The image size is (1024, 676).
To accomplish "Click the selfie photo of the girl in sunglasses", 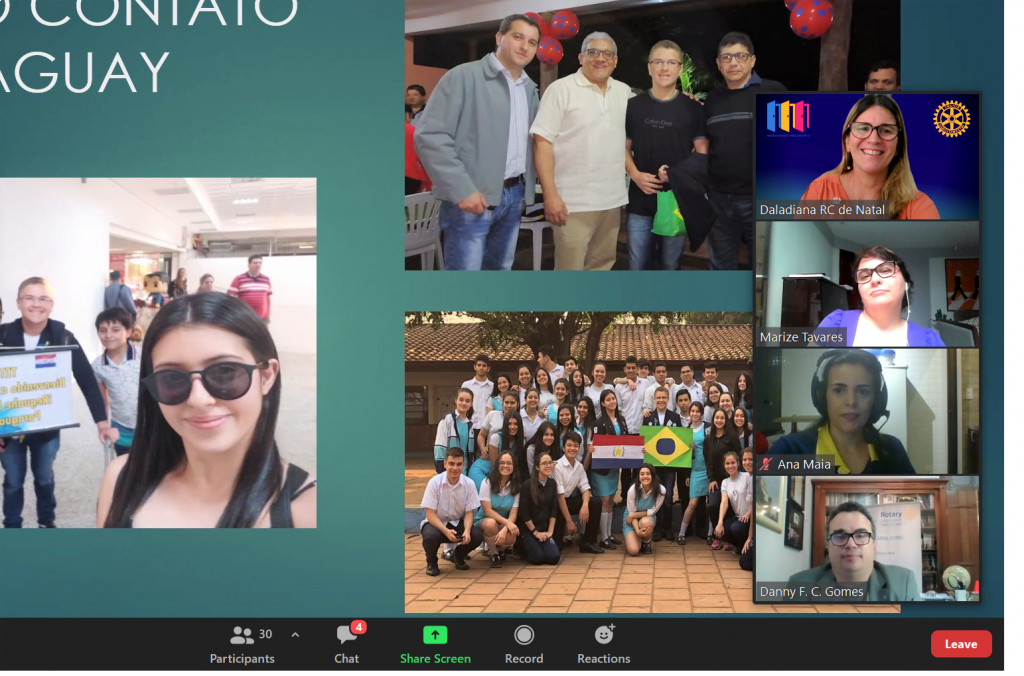I will coord(157,352).
